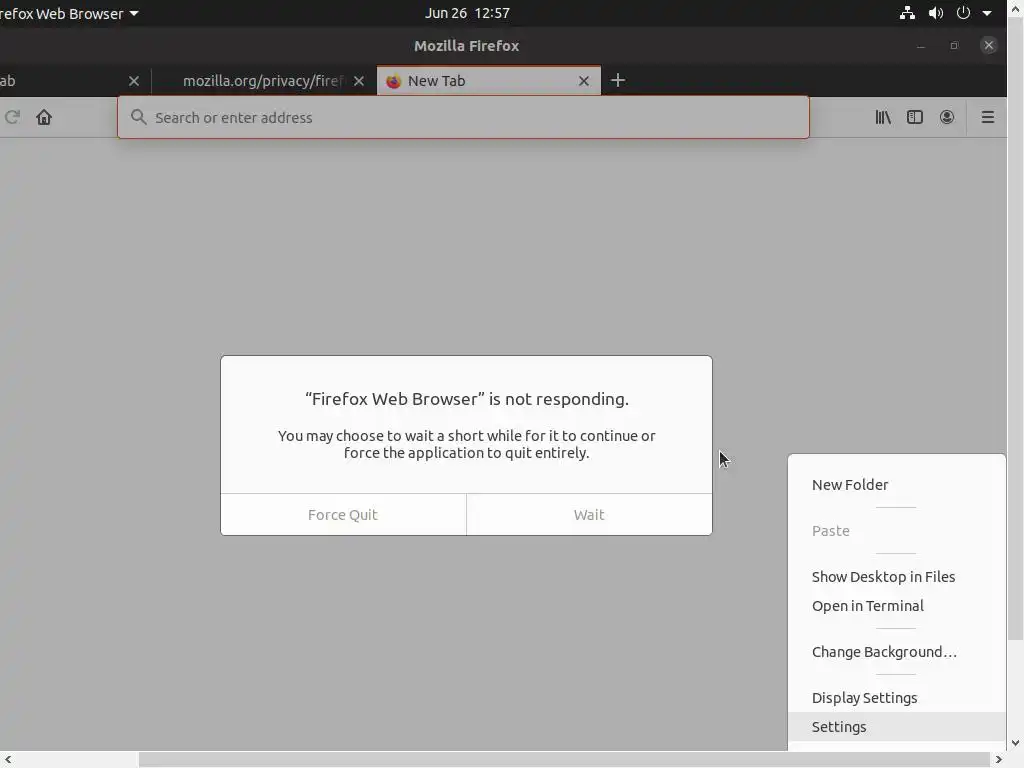
Task: Close the New Tab tab
Action: pyautogui.click(x=584, y=81)
